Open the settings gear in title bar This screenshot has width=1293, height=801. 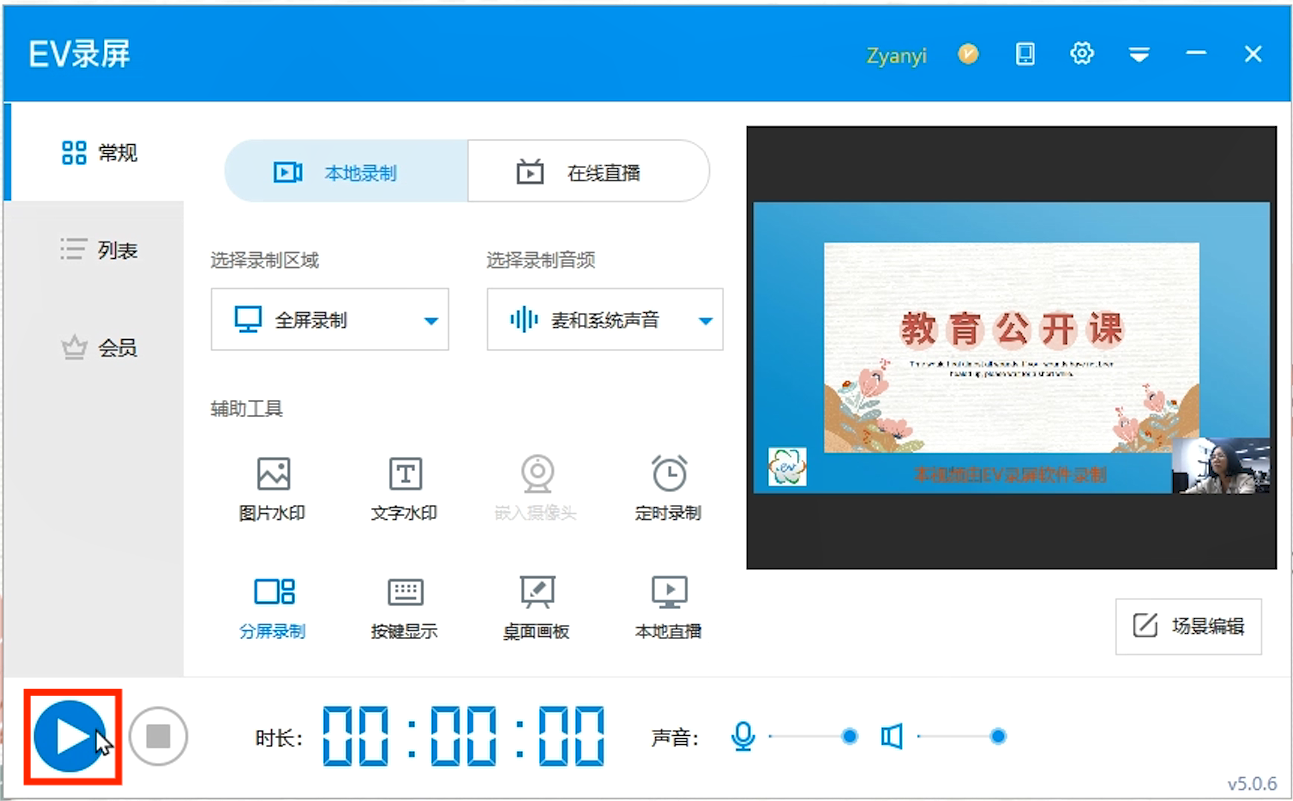point(1081,53)
